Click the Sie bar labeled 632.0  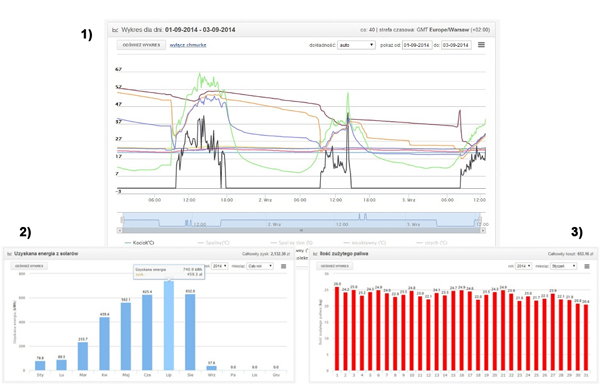tap(190, 332)
